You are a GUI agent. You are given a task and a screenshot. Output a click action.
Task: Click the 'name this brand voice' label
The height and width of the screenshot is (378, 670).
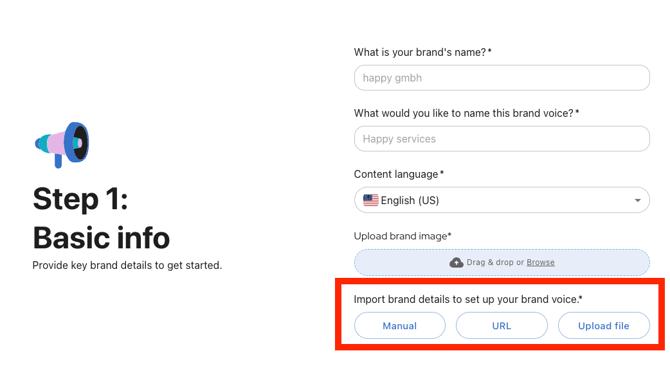[466, 113]
